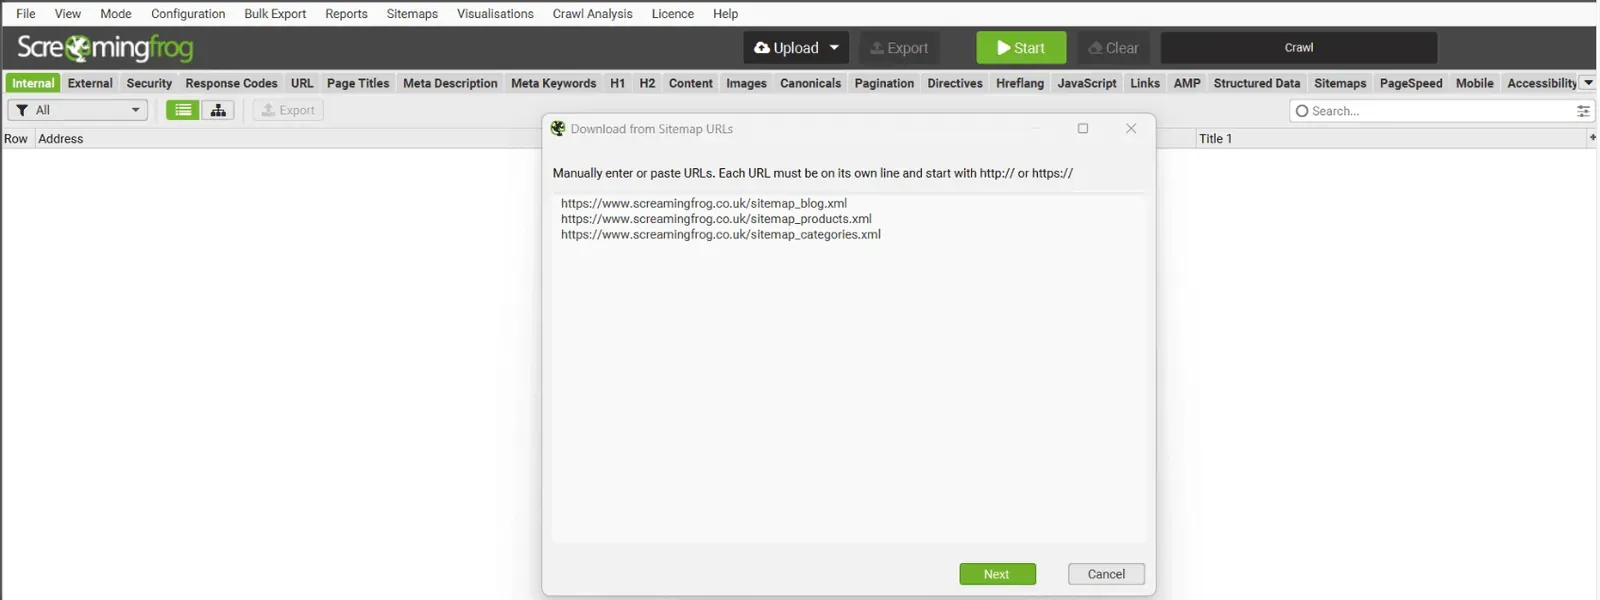Maximize the Download from Sitemap dialog
The width and height of the screenshot is (1600, 600).
(1083, 128)
